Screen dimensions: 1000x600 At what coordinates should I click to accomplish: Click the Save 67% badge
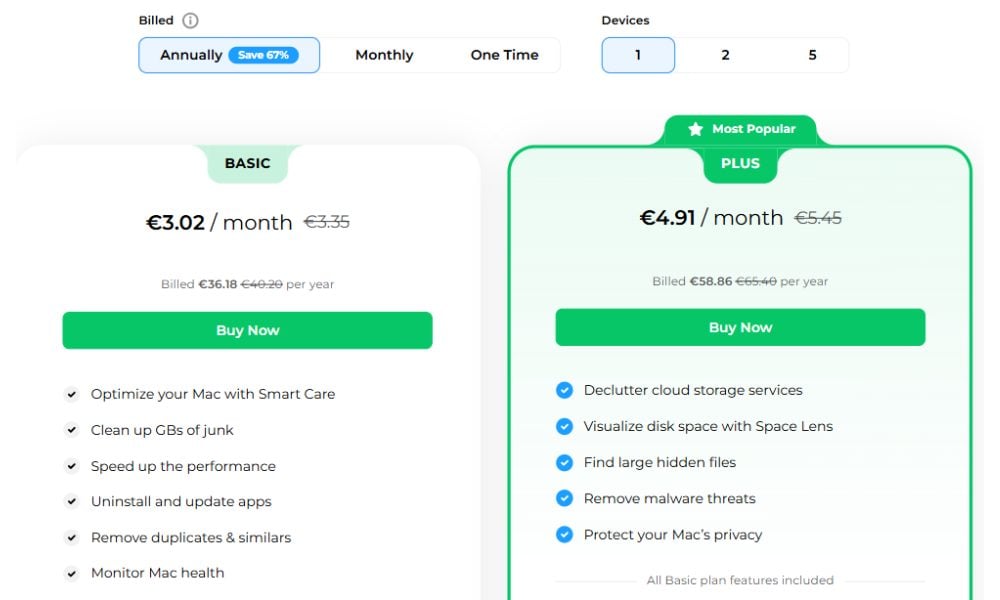coord(263,55)
